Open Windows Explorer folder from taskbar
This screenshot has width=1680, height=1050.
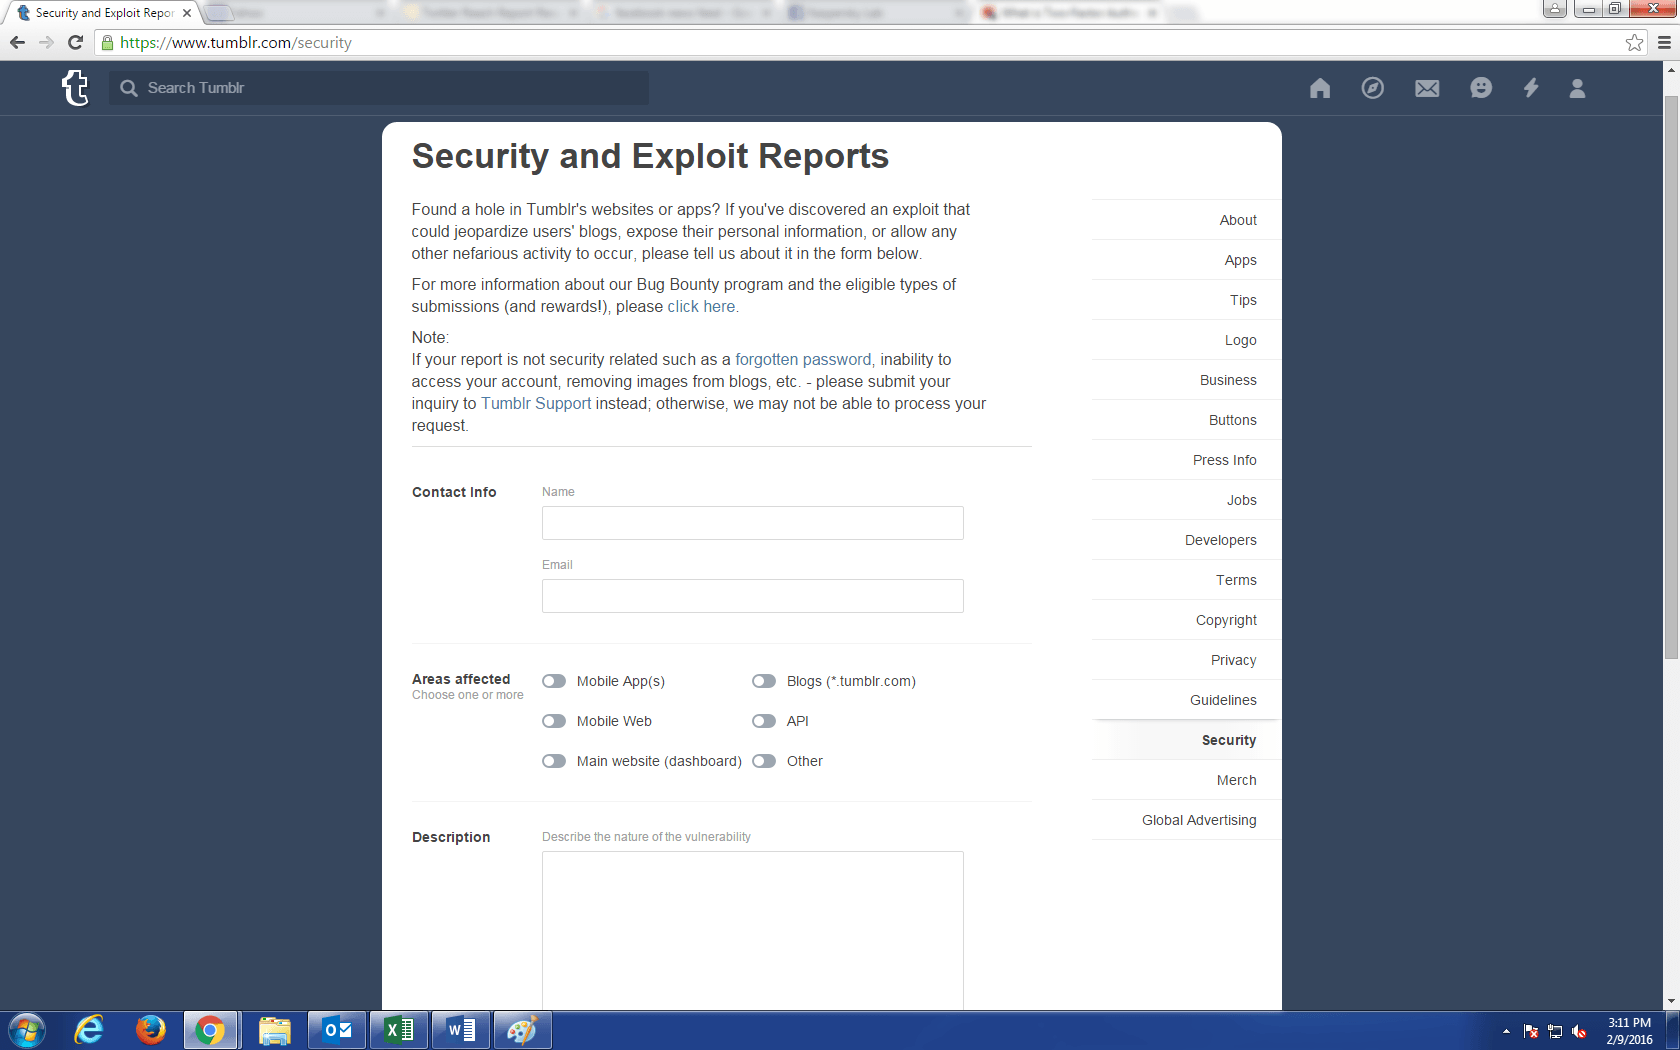coord(274,1030)
